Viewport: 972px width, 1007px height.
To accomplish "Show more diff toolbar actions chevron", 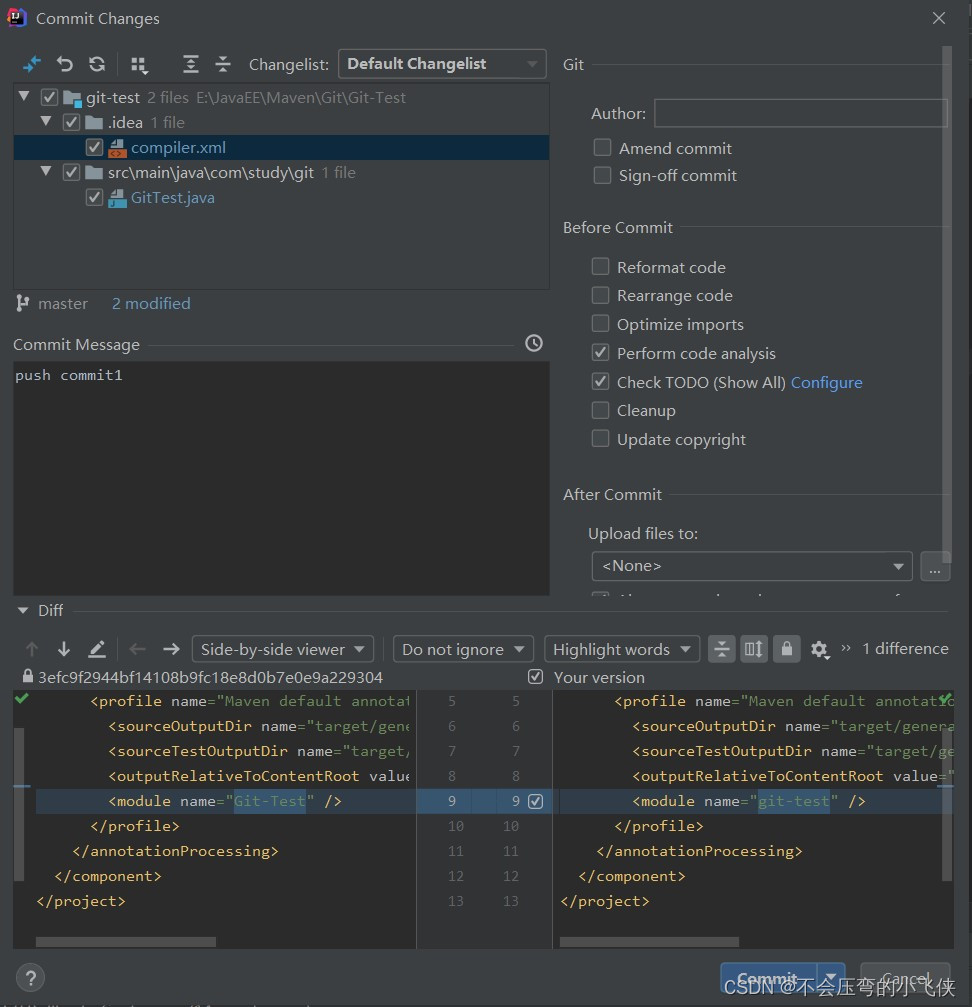I will (x=846, y=648).
